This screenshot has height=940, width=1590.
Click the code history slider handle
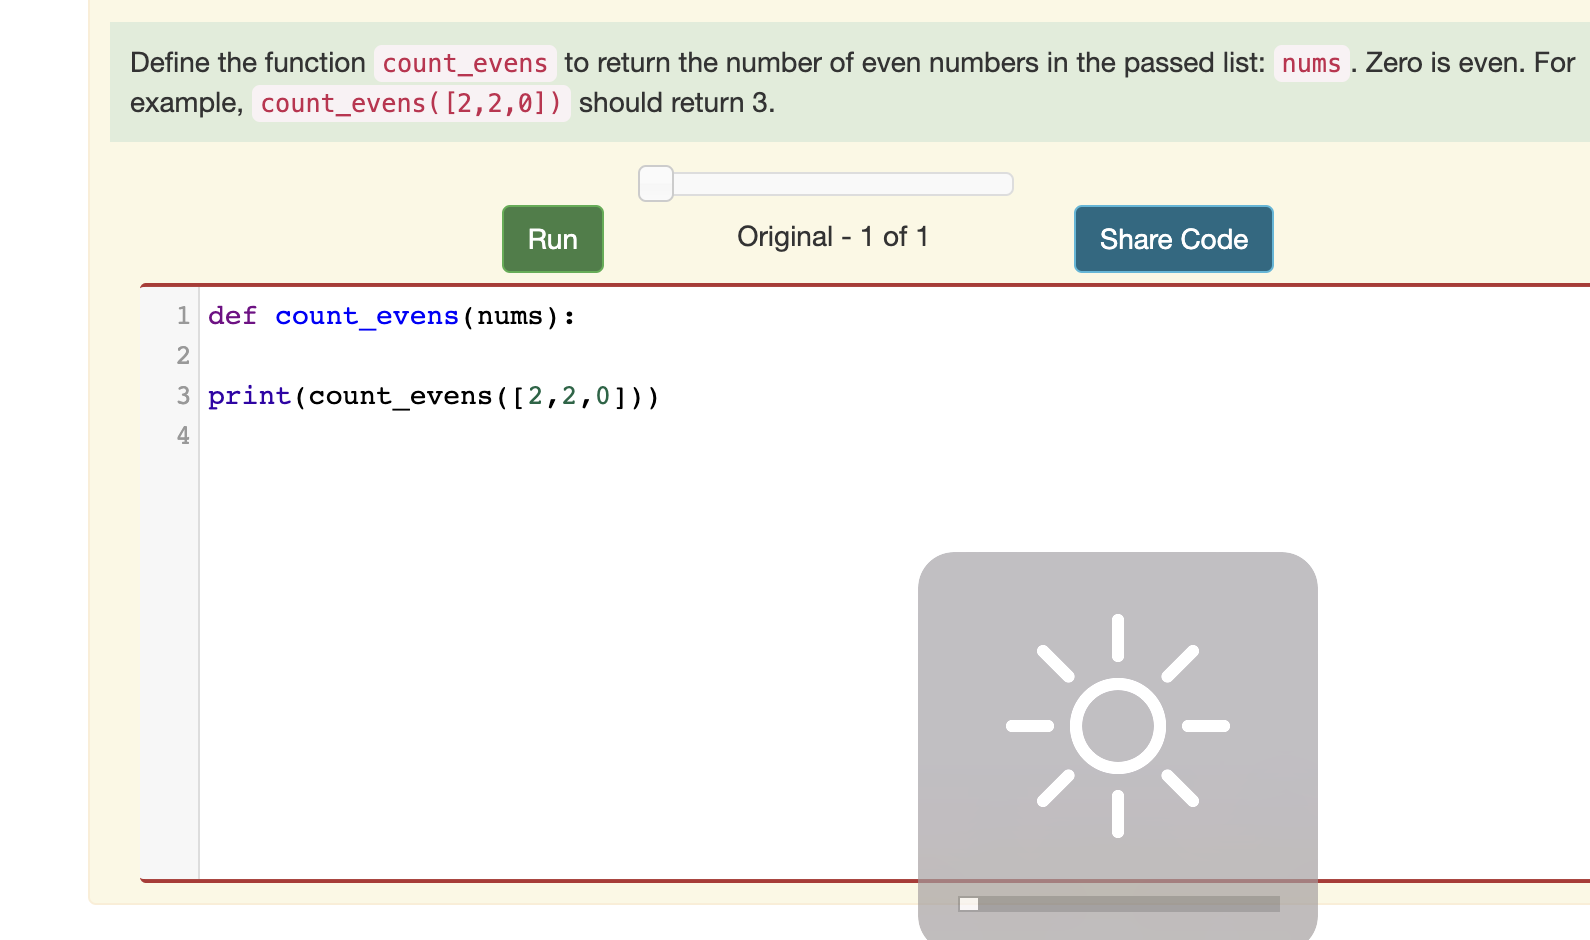tap(656, 184)
